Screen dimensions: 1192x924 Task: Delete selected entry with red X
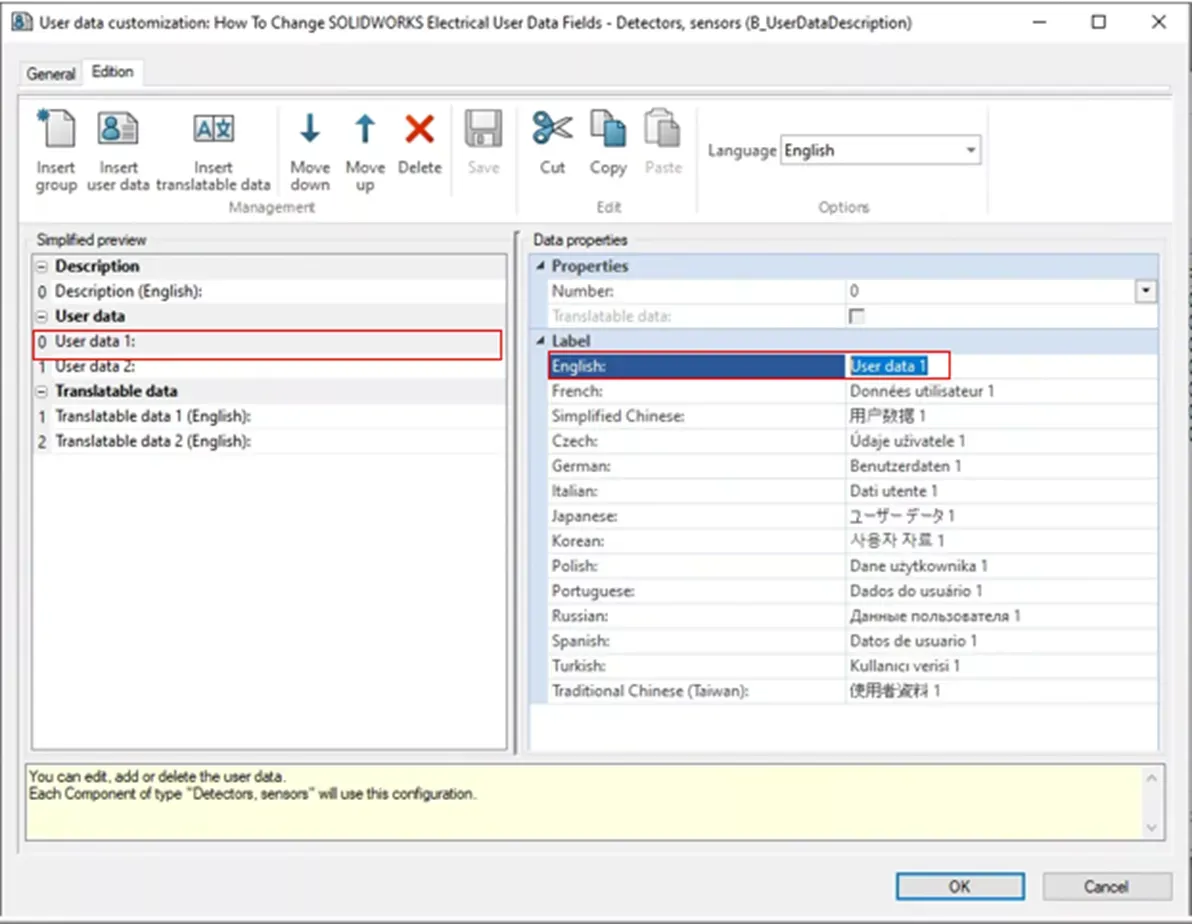pos(420,129)
